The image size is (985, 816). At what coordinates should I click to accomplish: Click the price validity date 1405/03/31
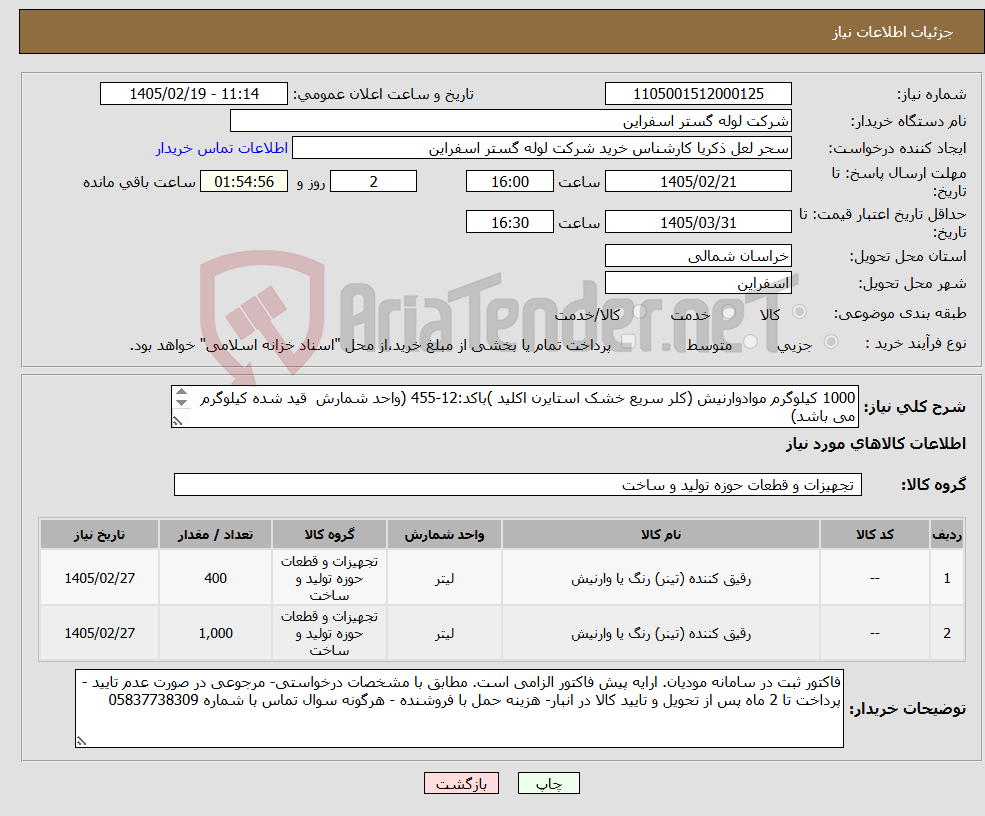point(698,222)
